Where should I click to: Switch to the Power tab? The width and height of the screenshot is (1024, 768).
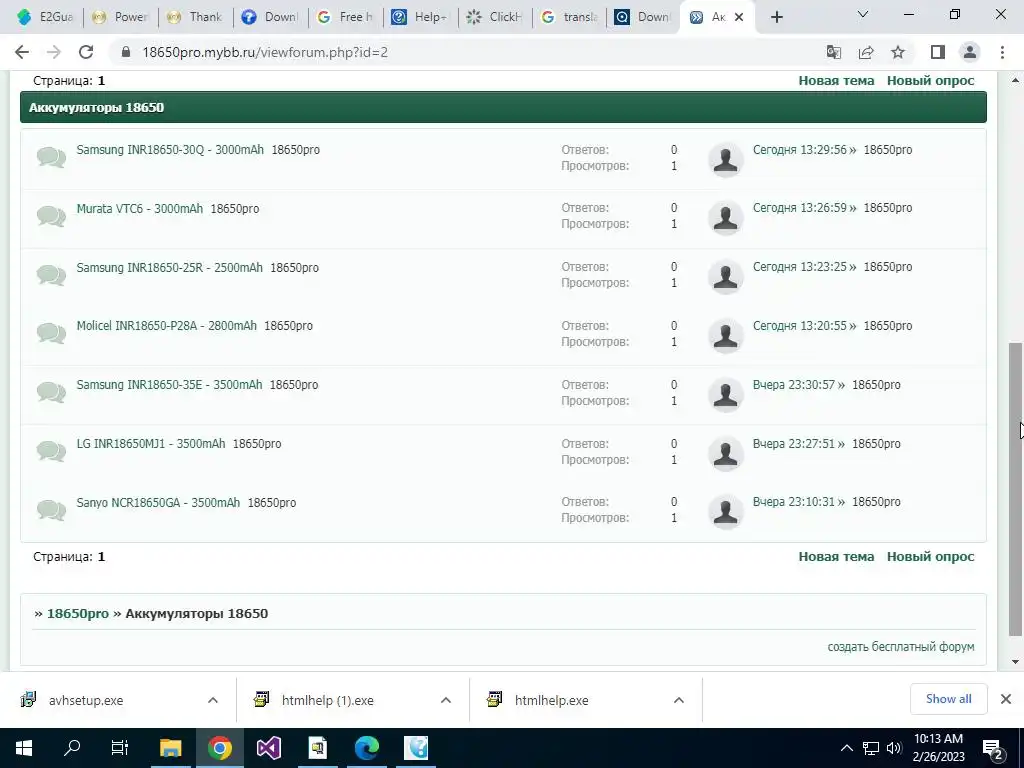pos(121,17)
